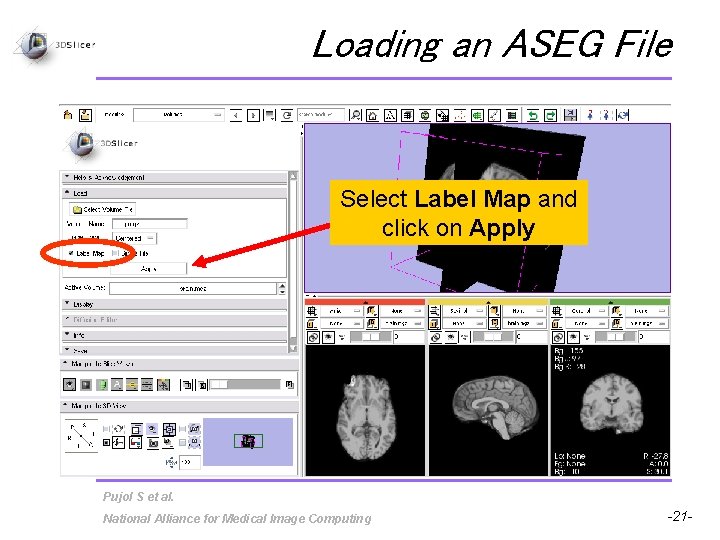Click the 3D view navigation thumbnail
The width and height of the screenshot is (720, 540).
coord(248,442)
